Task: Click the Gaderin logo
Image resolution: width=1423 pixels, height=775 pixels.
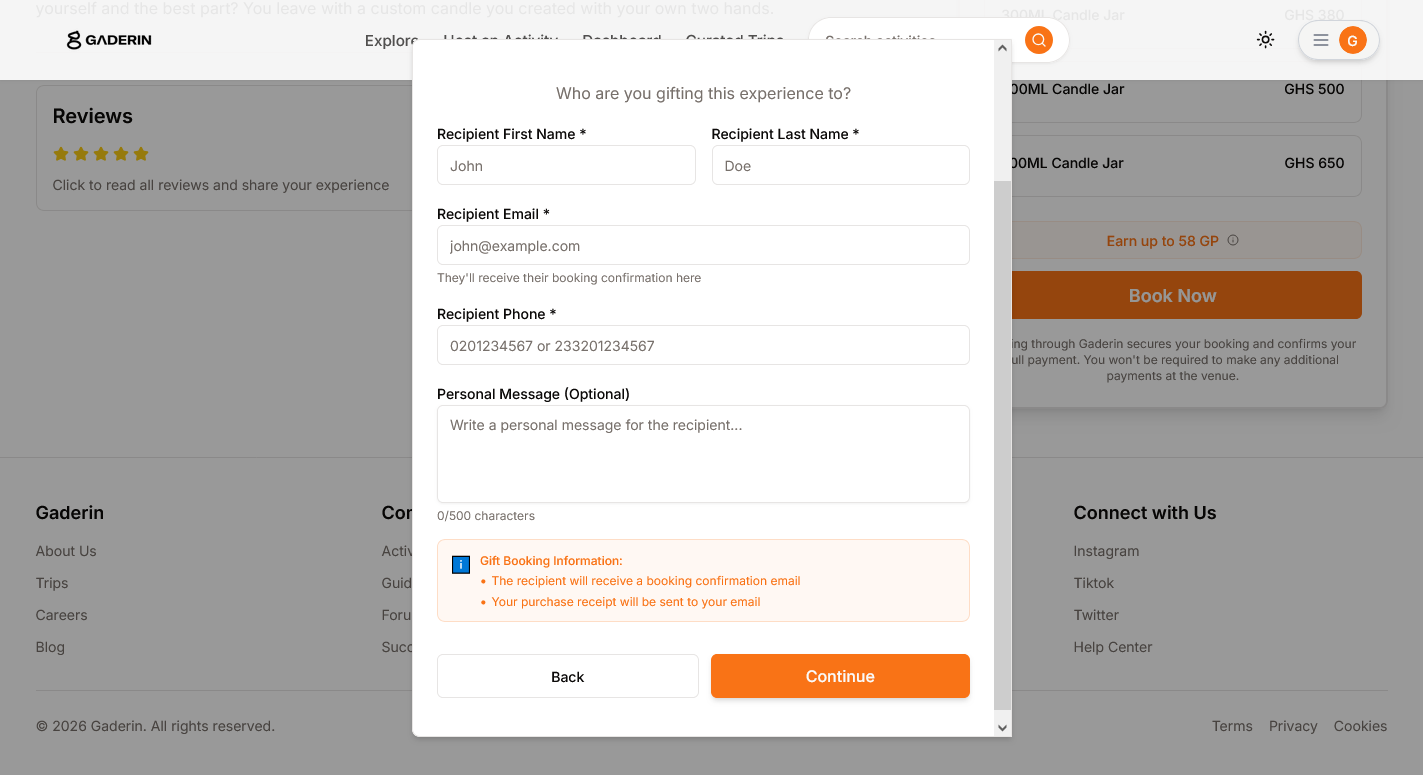Action: (x=108, y=40)
